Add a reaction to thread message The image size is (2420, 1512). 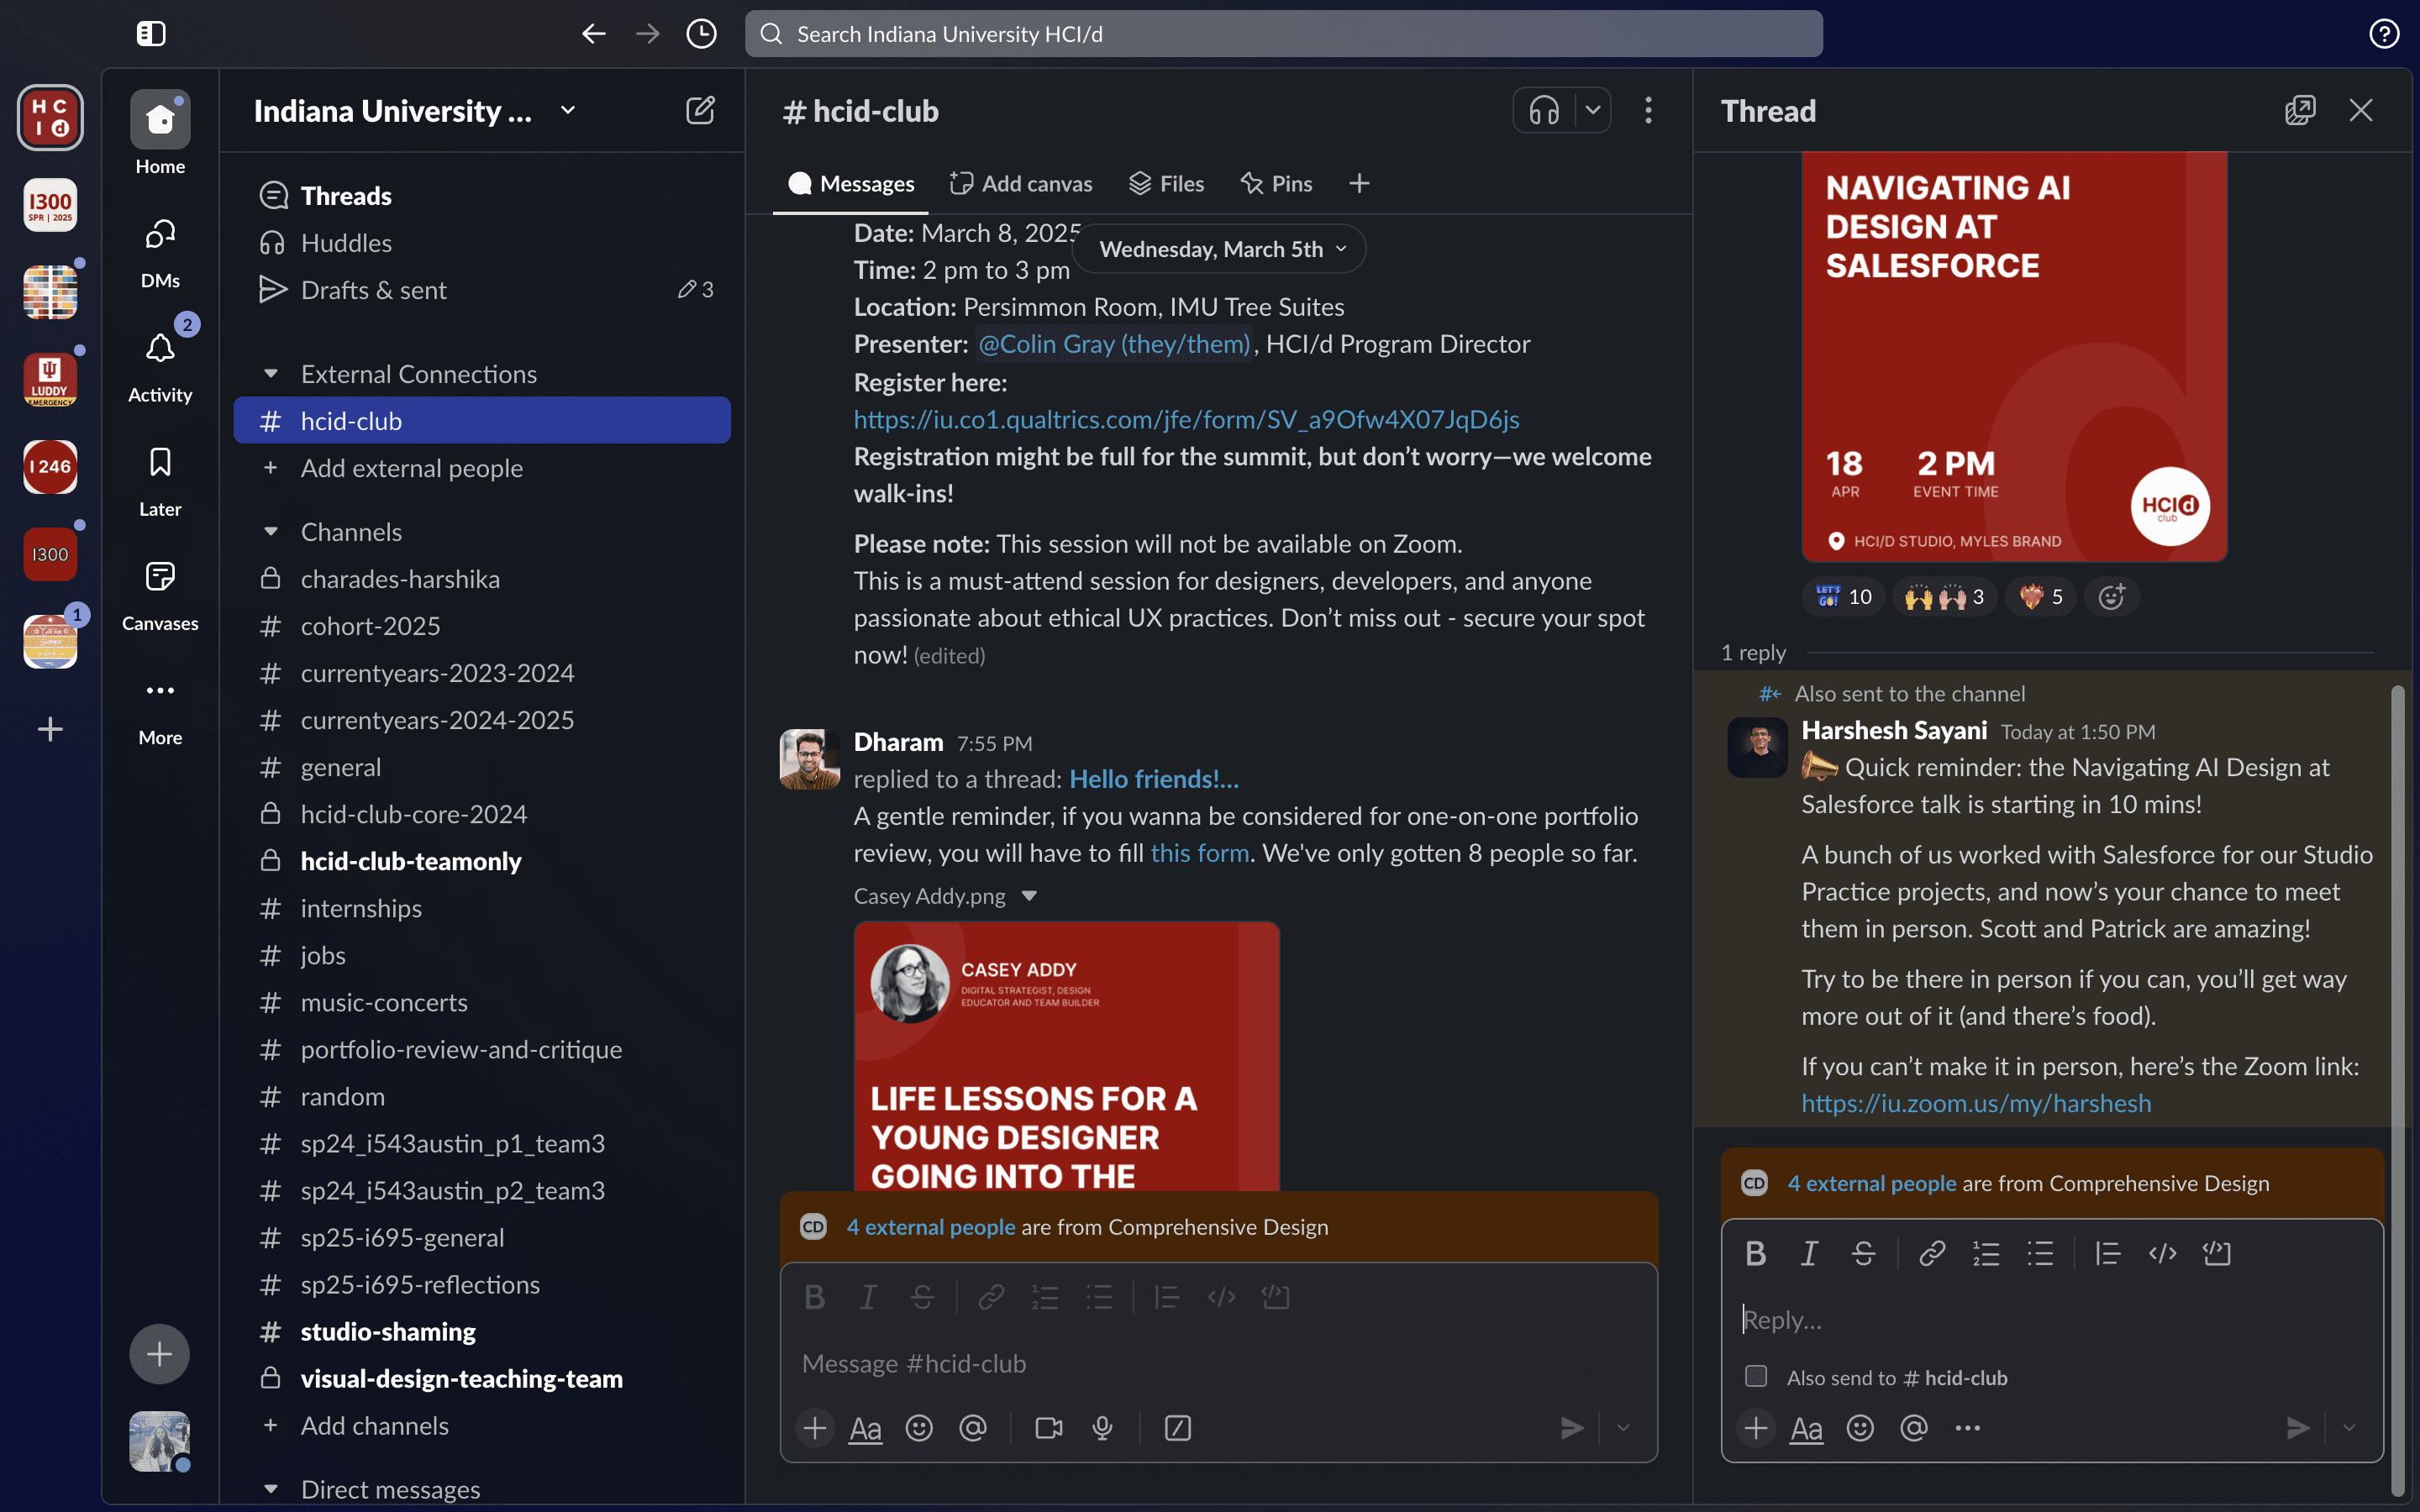pyautogui.click(x=2111, y=597)
